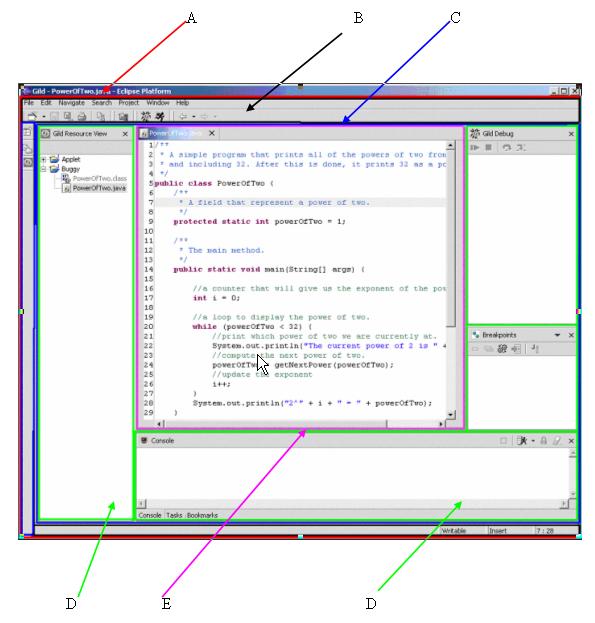Click the Resume button in Gild Debug panel

click(x=475, y=147)
